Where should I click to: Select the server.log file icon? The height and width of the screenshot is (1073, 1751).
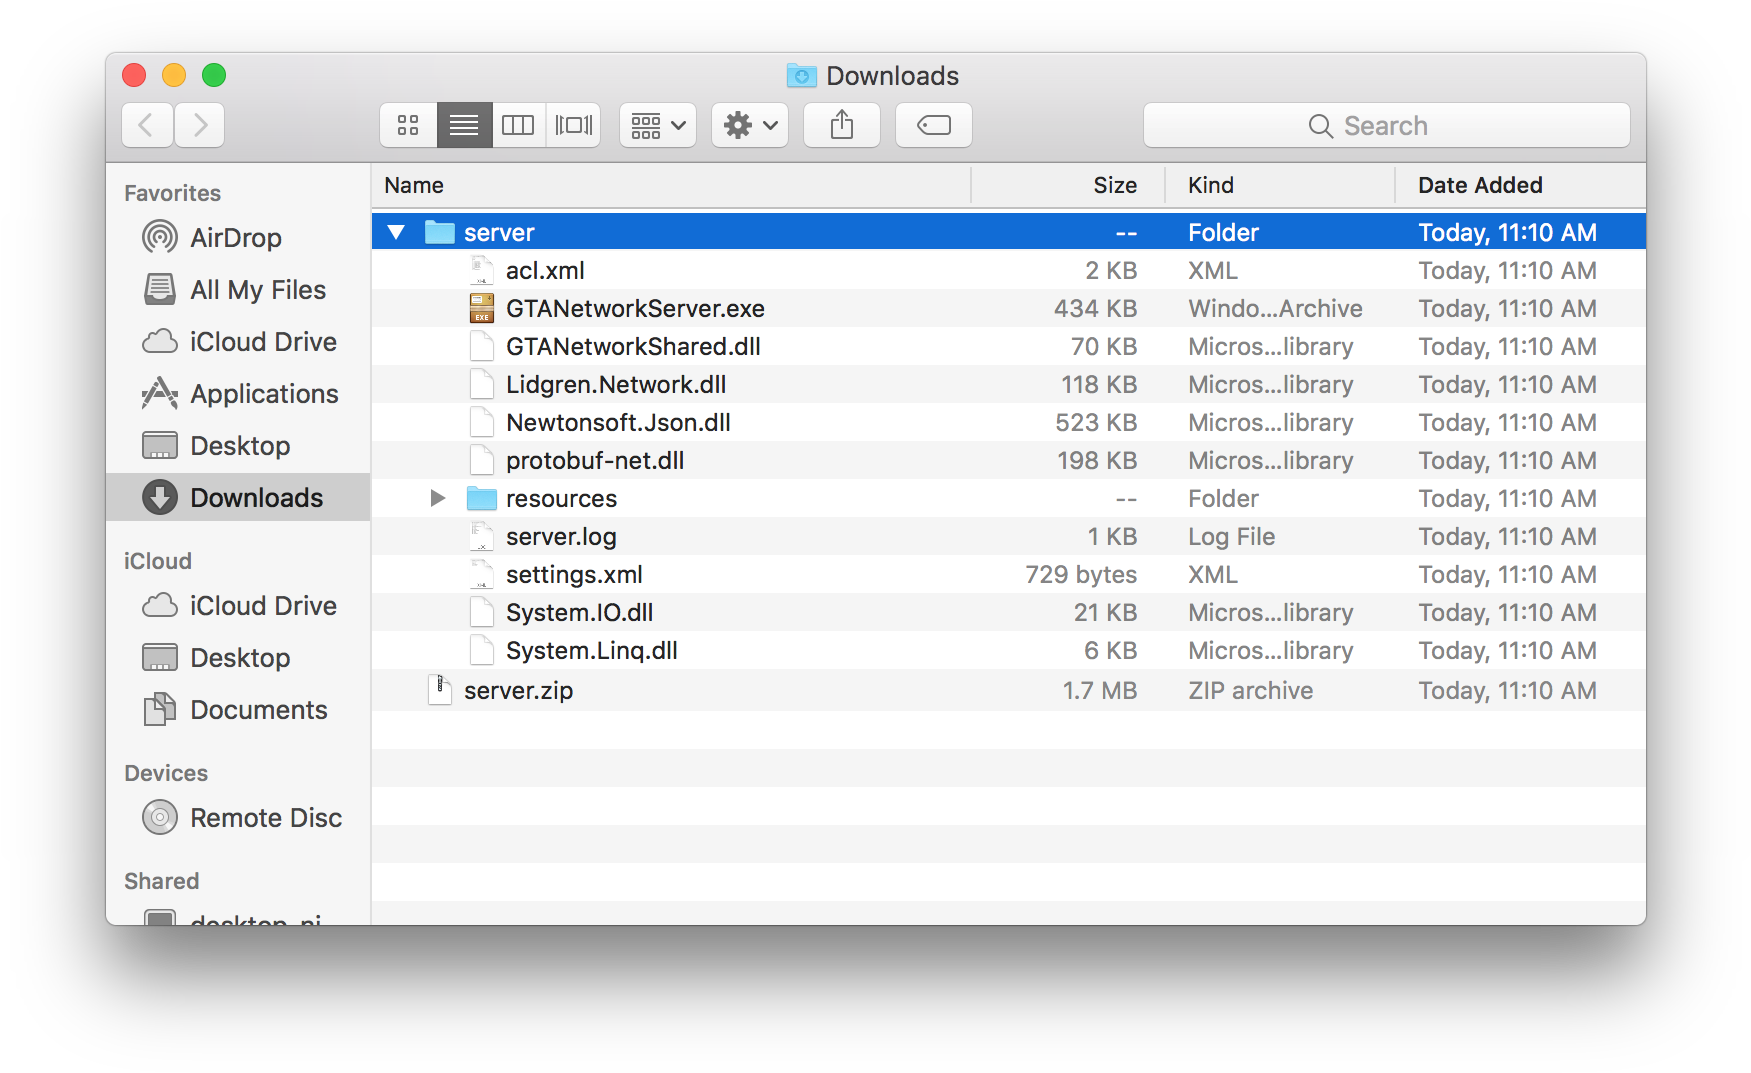(482, 536)
